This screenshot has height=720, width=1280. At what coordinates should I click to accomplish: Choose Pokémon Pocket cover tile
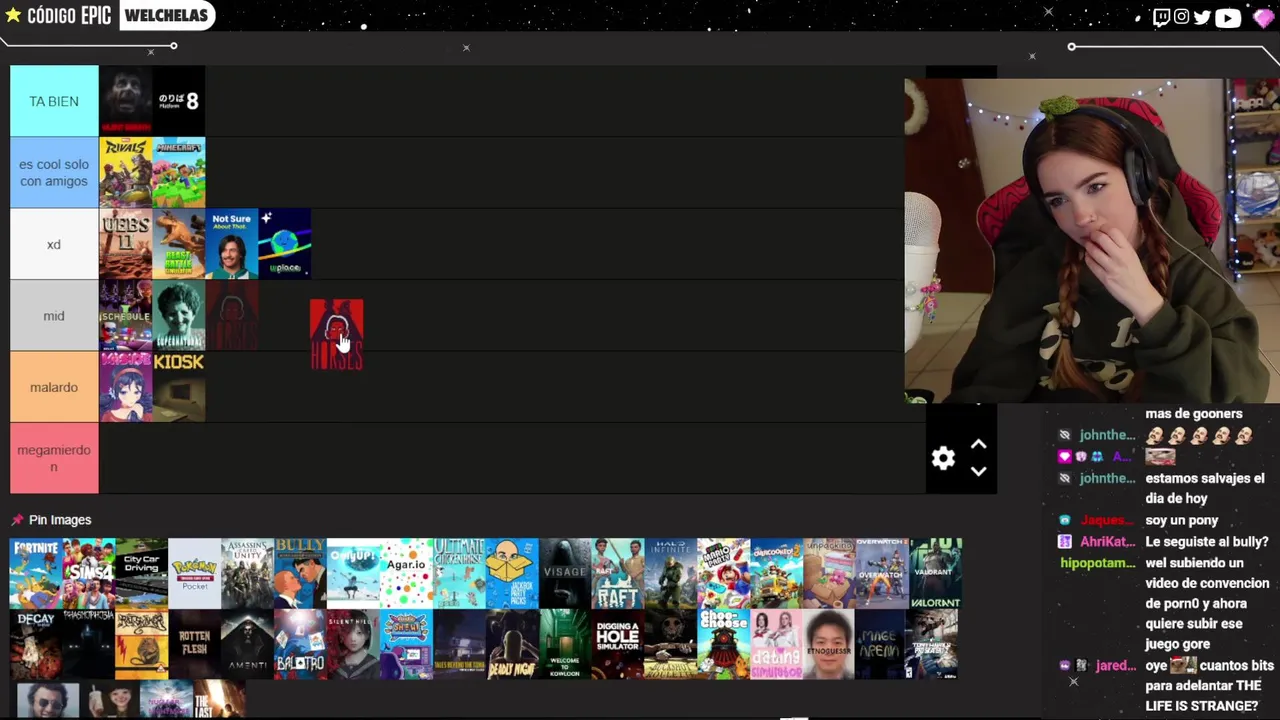tap(195, 573)
